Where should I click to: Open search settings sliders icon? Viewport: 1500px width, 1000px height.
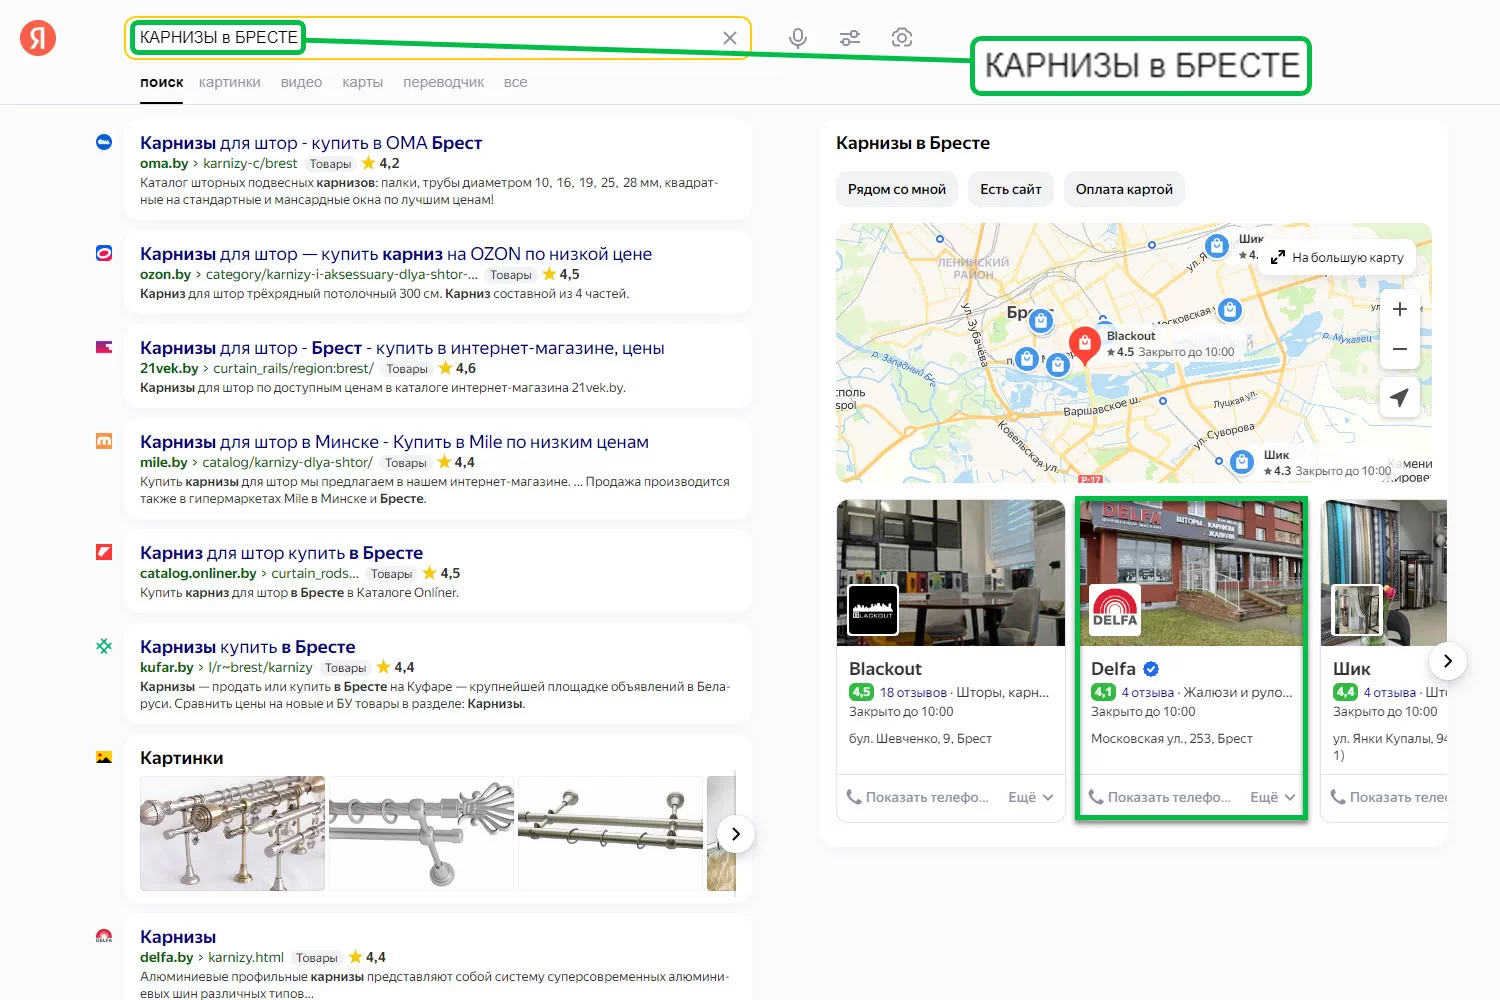click(850, 38)
